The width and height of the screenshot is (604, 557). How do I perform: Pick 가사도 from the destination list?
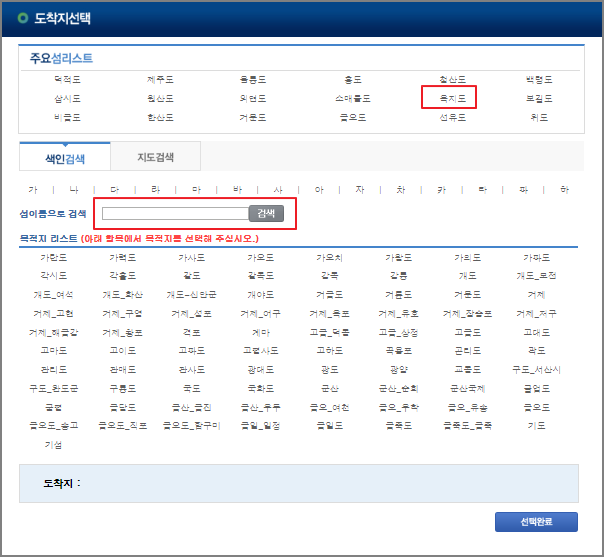click(191, 257)
